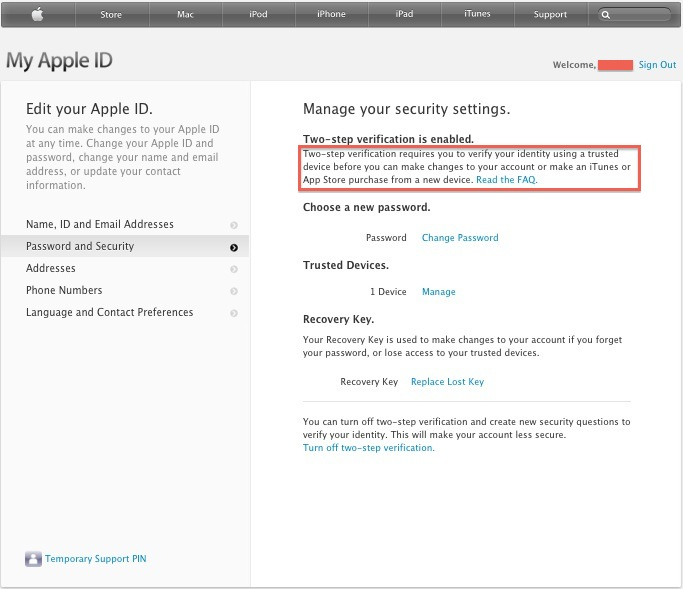
Task: Click the Apple logo in navigation bar
Action: pos(38,14)
